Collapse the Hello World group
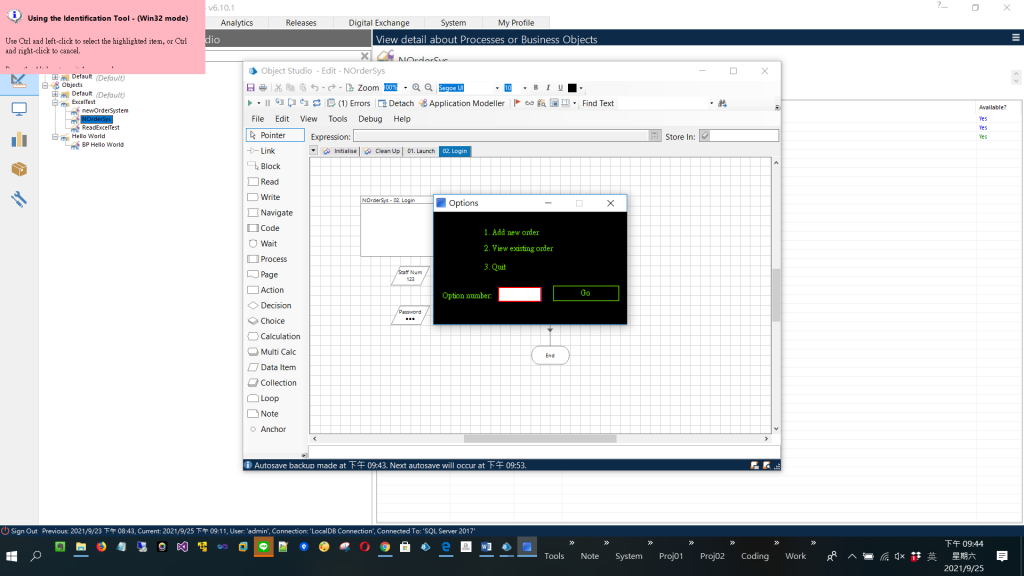 tap(55, 136)
